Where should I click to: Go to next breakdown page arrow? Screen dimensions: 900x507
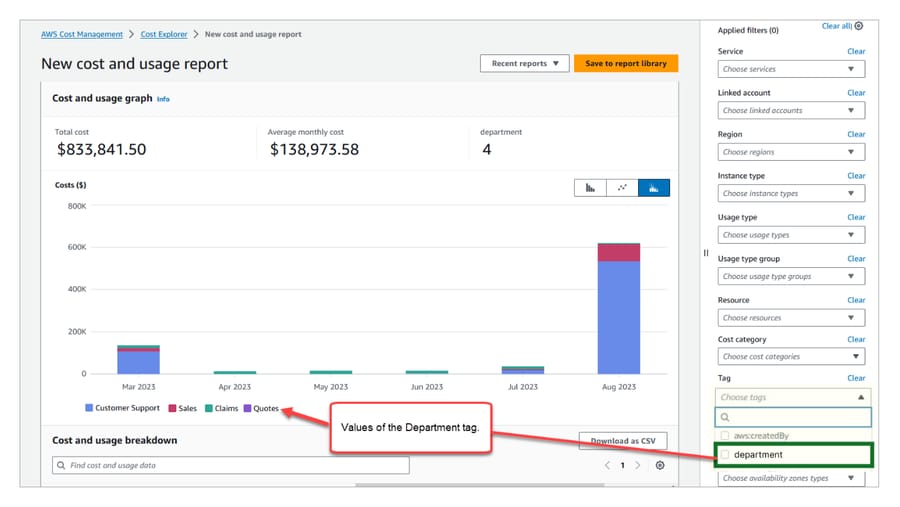tap(638, 465)
